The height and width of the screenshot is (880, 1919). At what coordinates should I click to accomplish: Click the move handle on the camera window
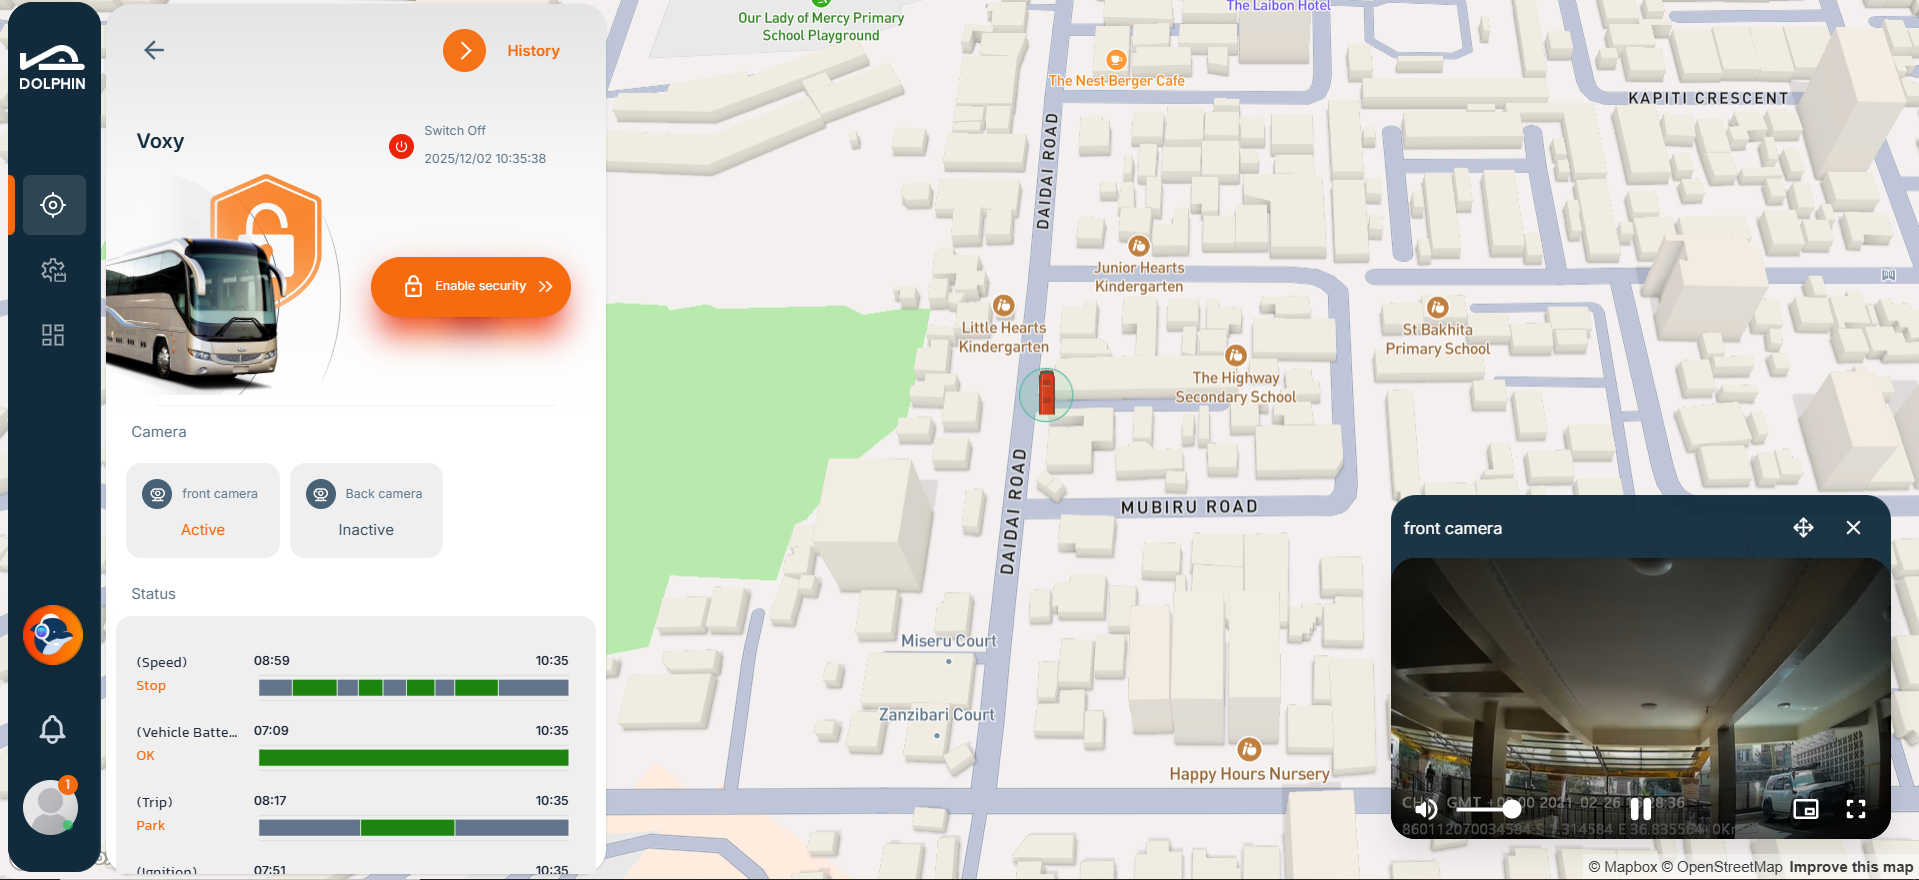click(x=1803, y=528)
